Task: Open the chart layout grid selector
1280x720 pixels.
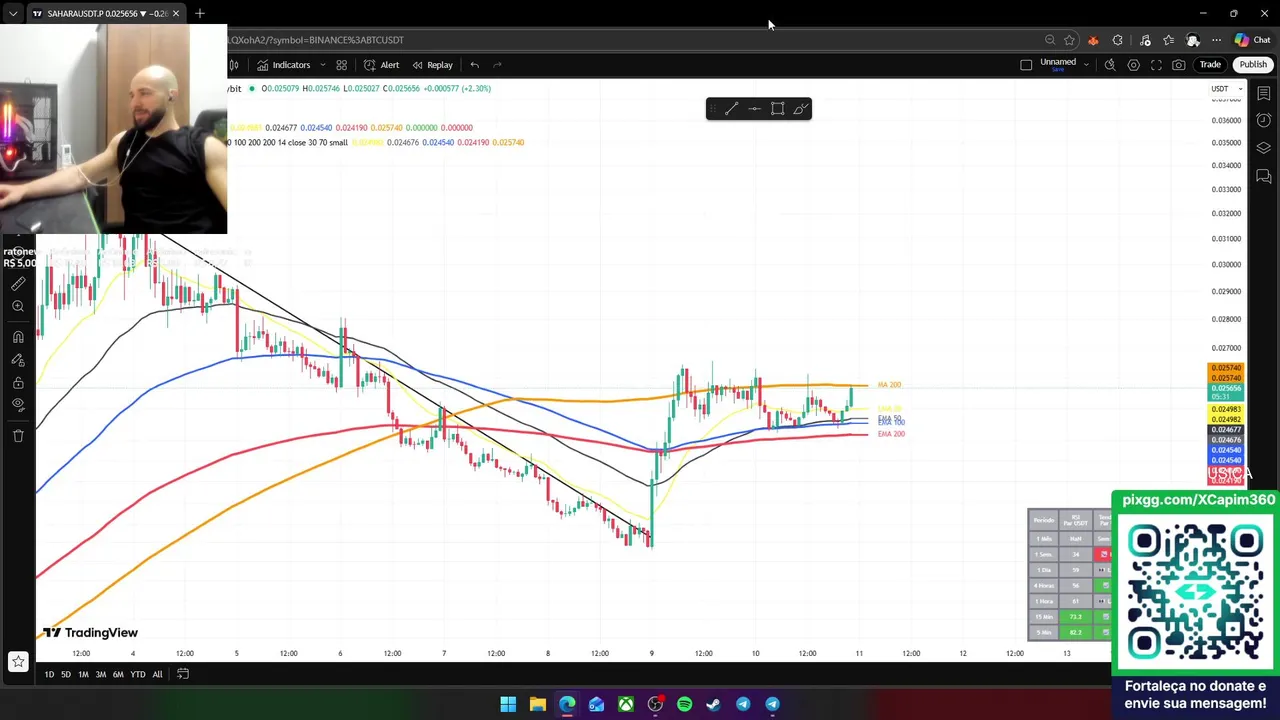Action: (x=341, y=65)
